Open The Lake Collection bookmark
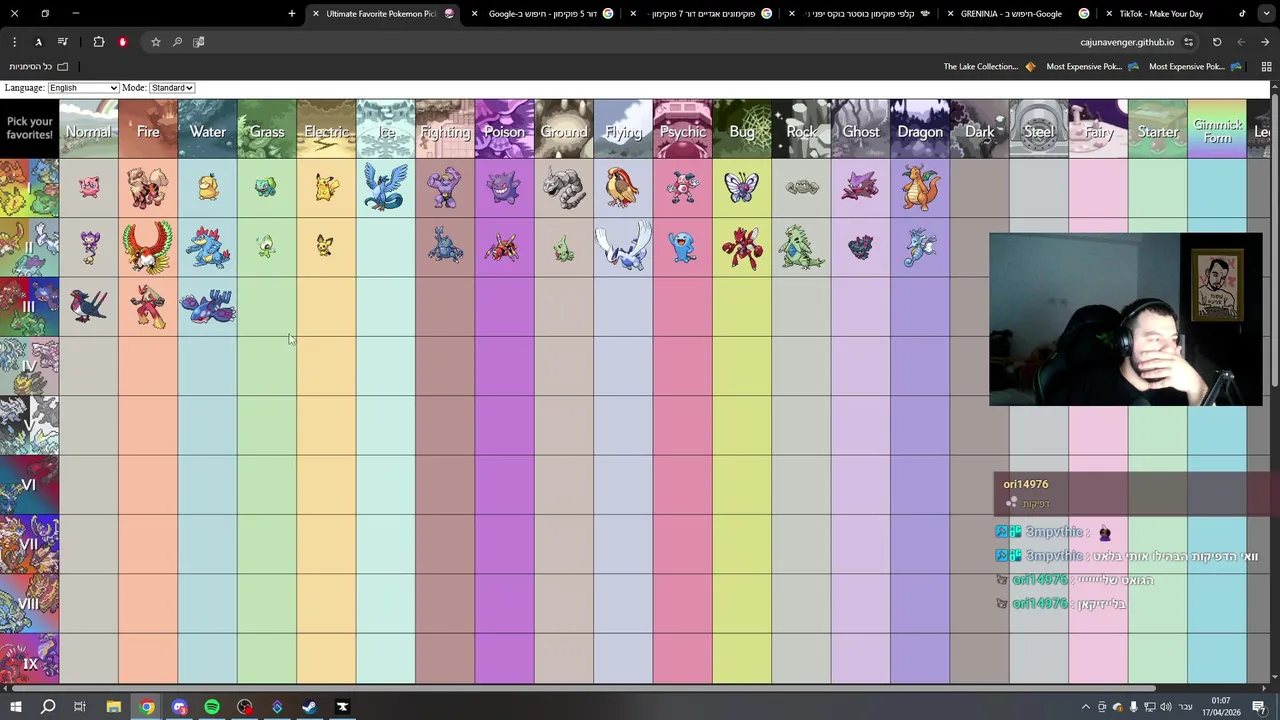The width and height of the screenshot is (1280, 720). coord(989,67)
